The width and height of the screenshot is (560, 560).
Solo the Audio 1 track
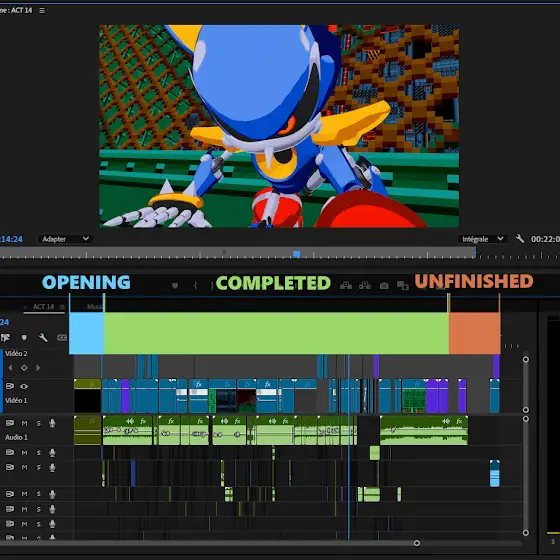[x=39, y=423]
